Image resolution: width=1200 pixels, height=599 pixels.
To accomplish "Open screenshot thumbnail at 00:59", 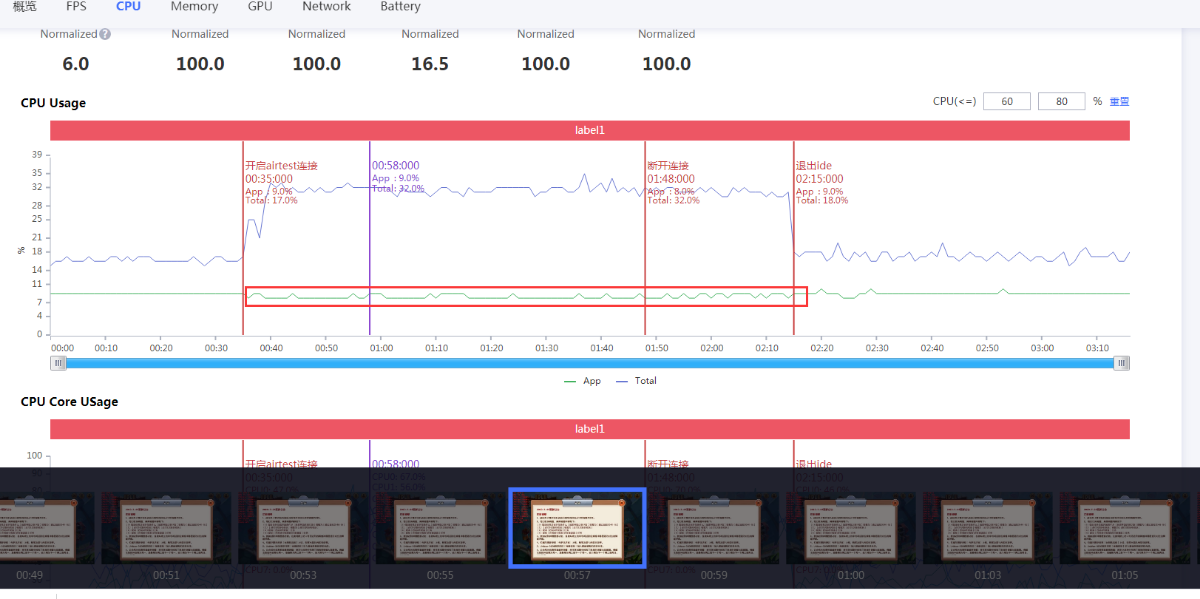I will click(x=714, y=528).
